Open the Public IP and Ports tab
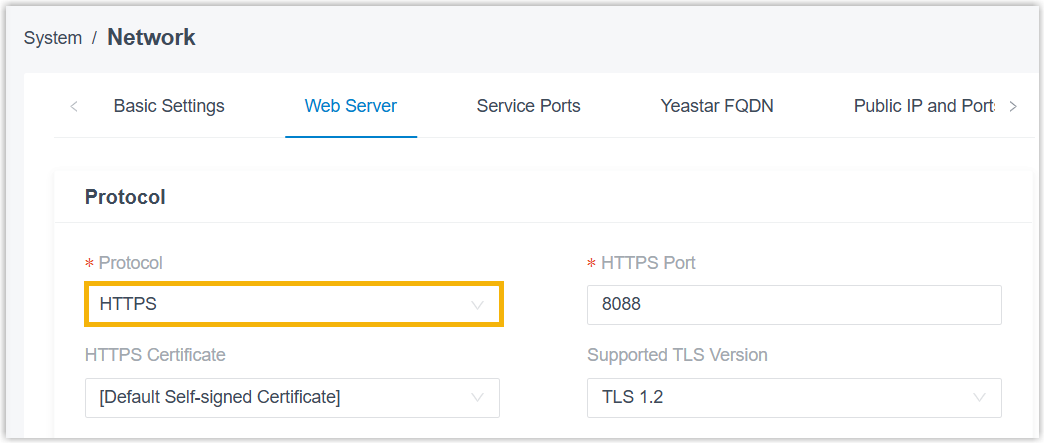This screenshot has width=1045, height=444. point(923,106)
